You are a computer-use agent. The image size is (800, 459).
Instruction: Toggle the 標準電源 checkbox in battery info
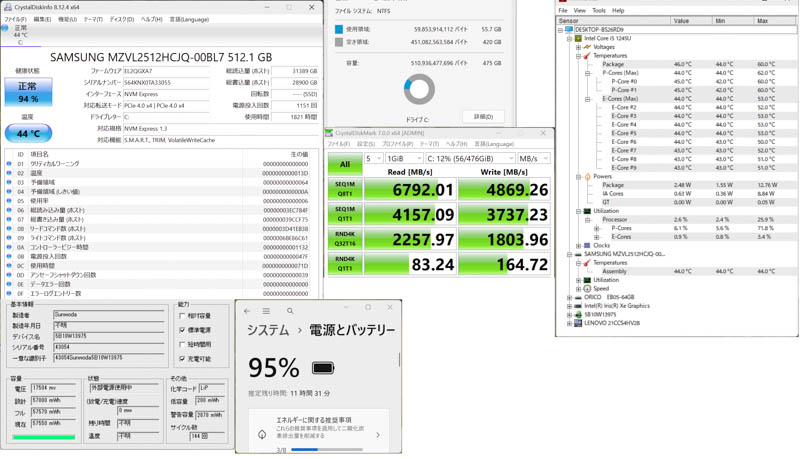point(182,330)
